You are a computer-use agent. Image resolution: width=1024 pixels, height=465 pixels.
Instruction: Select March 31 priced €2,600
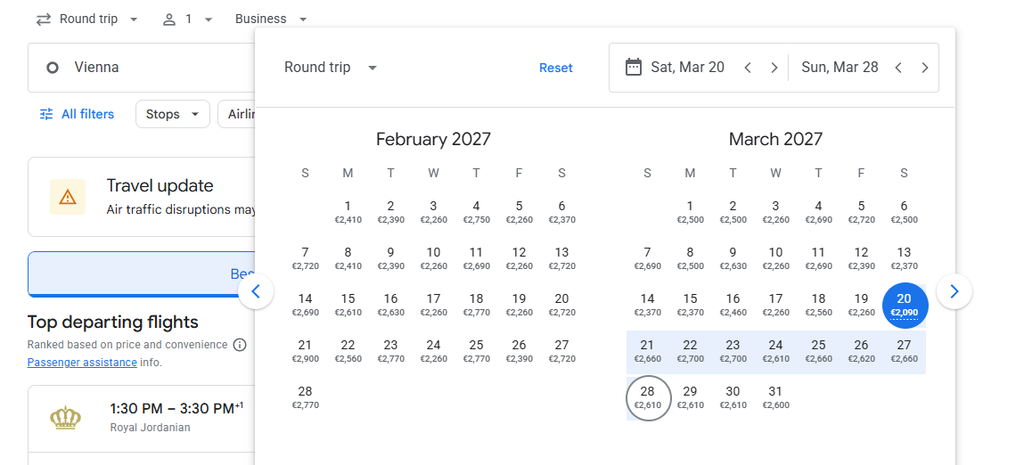[x=776, y=398]
